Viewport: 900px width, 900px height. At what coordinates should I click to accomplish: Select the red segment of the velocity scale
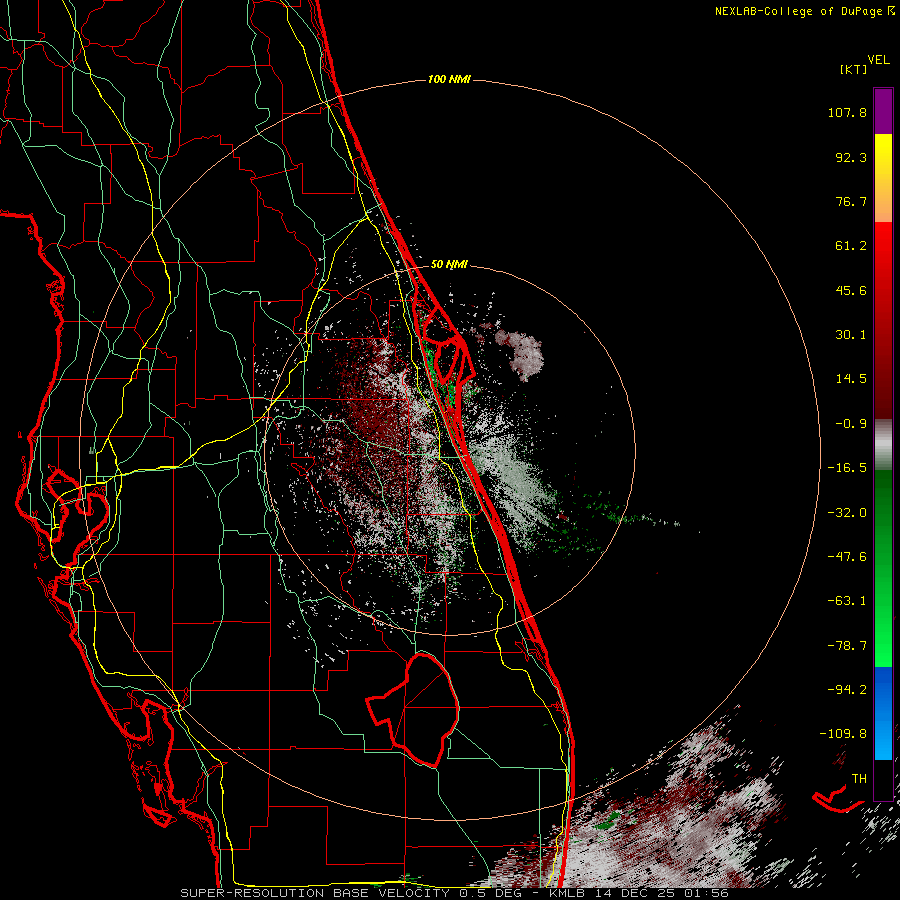pos(883,320)
